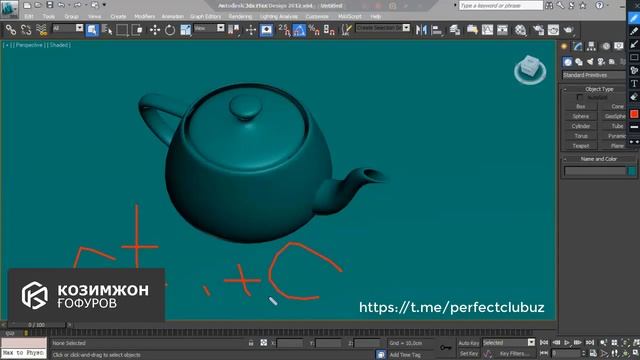Click the Undo arrow in the quick access bar
The image size is (640, 360).
tap(61, 5)
